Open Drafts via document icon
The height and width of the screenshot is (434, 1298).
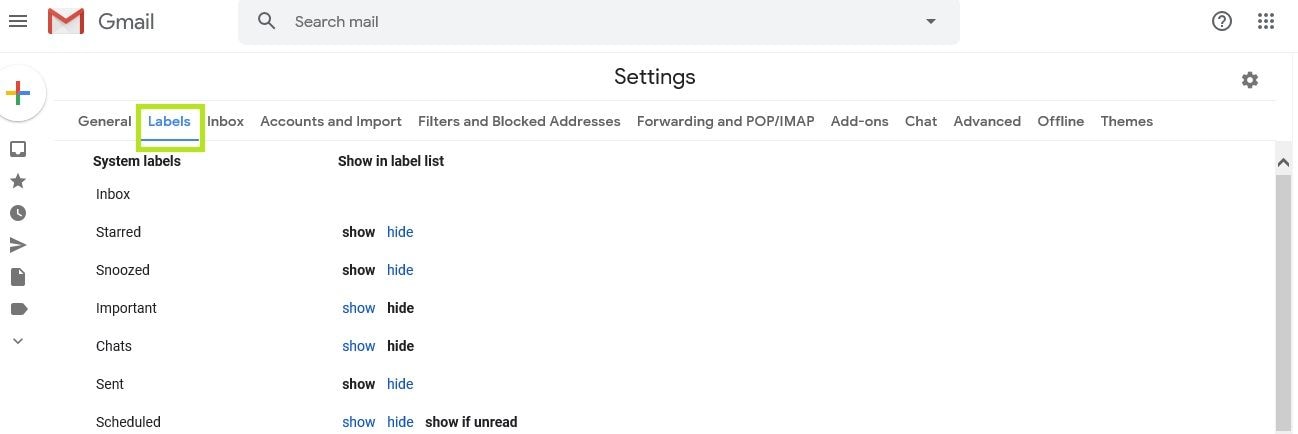[x=18, y=277]
